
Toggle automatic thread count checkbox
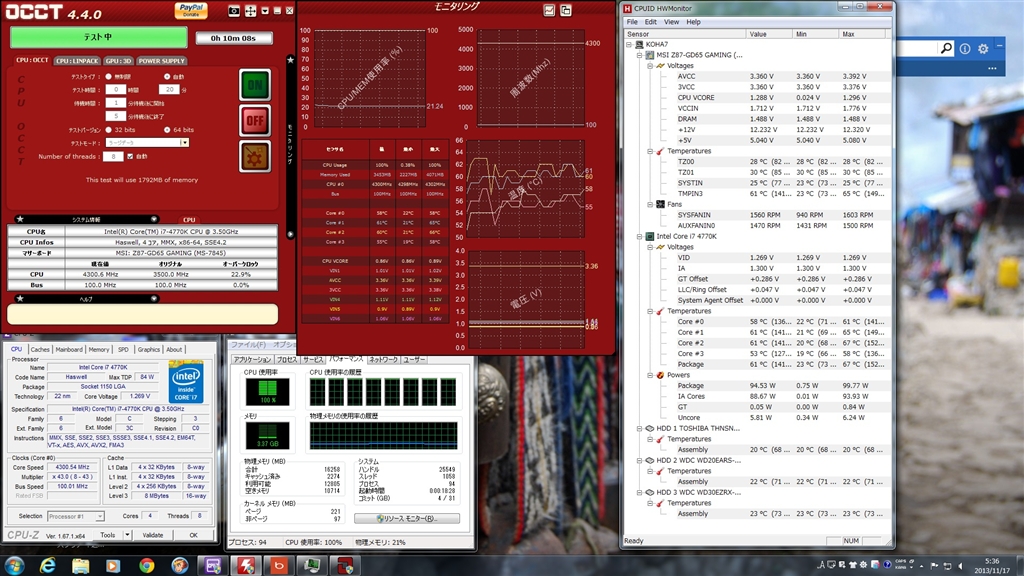tap(130, 157)
